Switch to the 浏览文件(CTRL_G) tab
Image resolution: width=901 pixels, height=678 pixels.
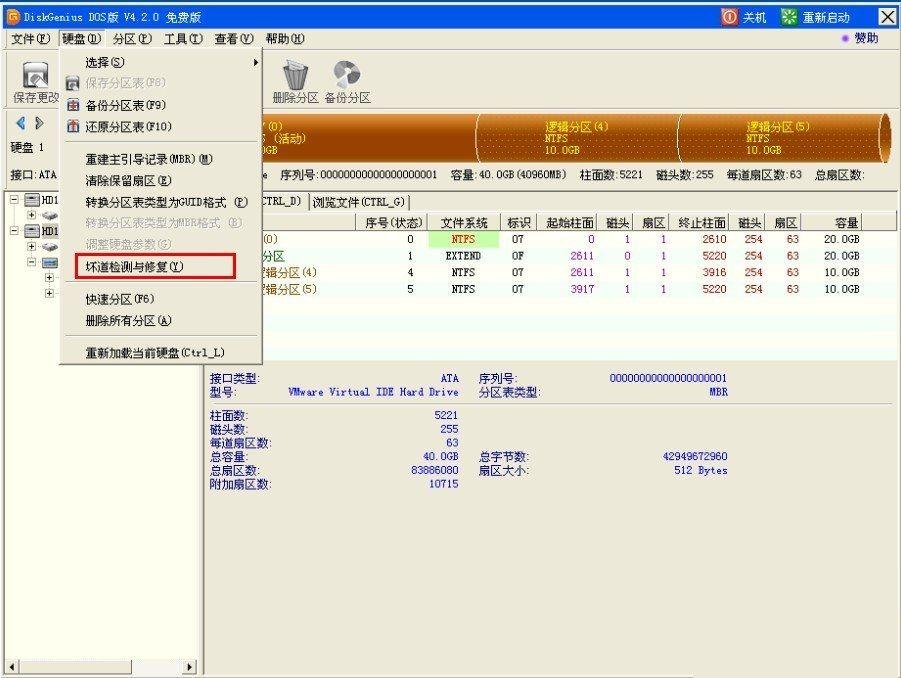click(x=359, y=202)
